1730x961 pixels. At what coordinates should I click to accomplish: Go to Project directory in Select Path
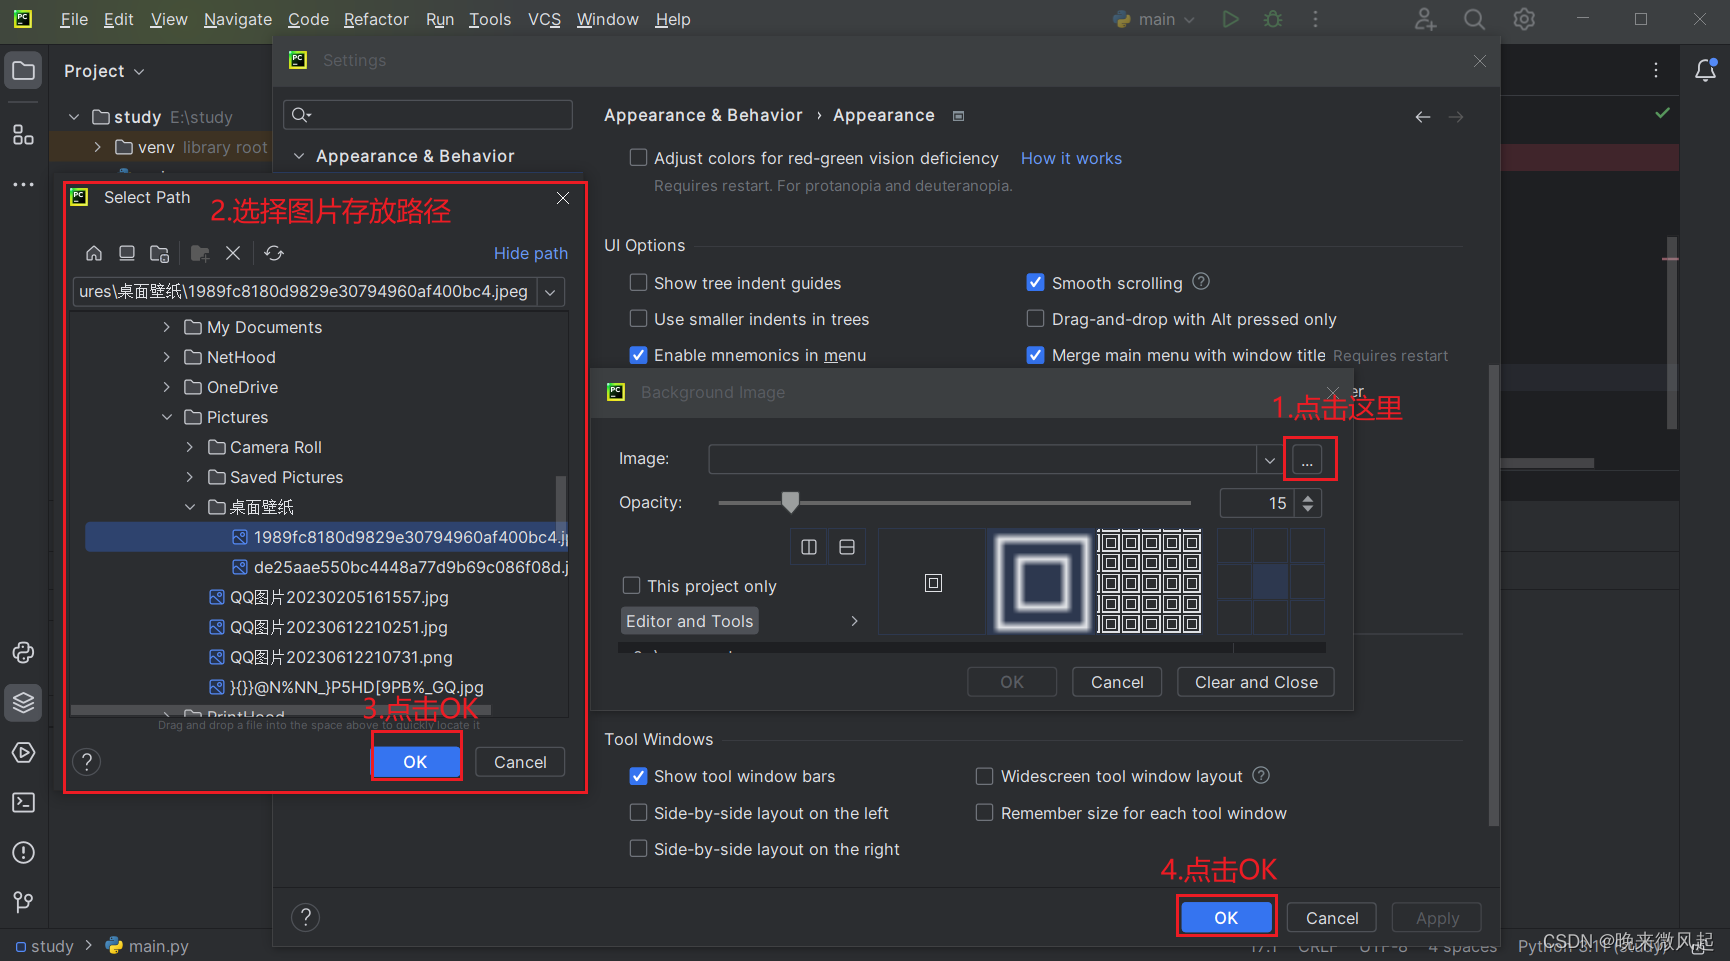[159, 253]
